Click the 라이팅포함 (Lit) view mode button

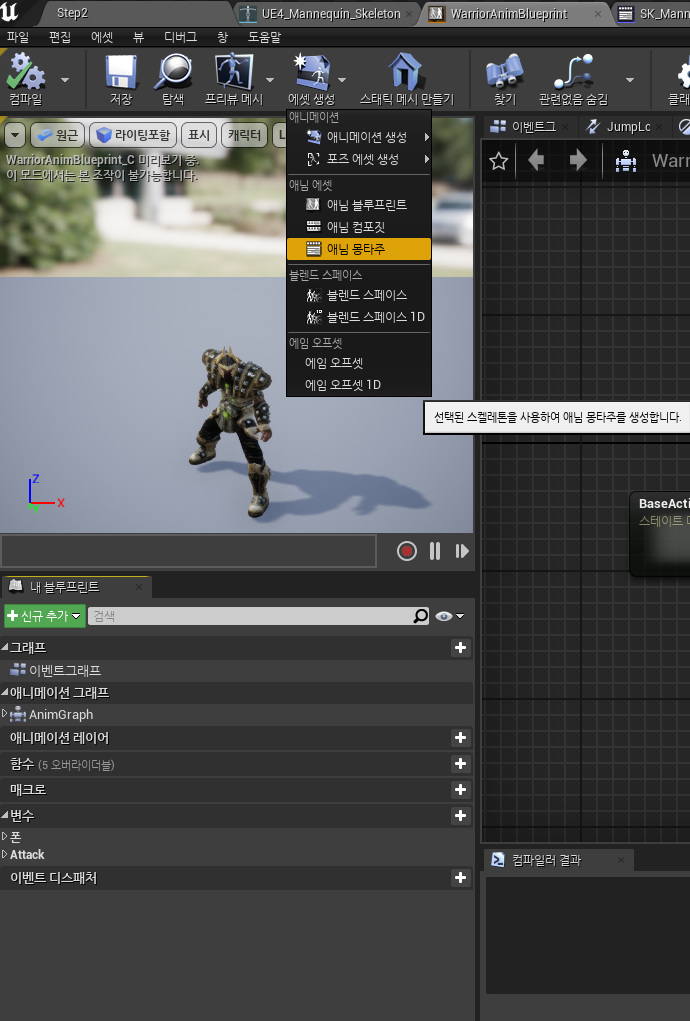[133, 135]
